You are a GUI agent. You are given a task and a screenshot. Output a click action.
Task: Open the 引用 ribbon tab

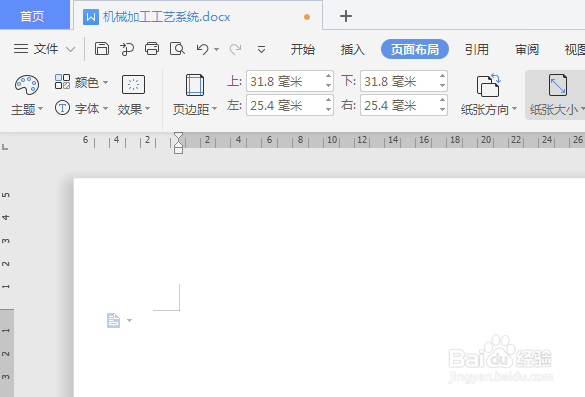(x=476, y=49)
